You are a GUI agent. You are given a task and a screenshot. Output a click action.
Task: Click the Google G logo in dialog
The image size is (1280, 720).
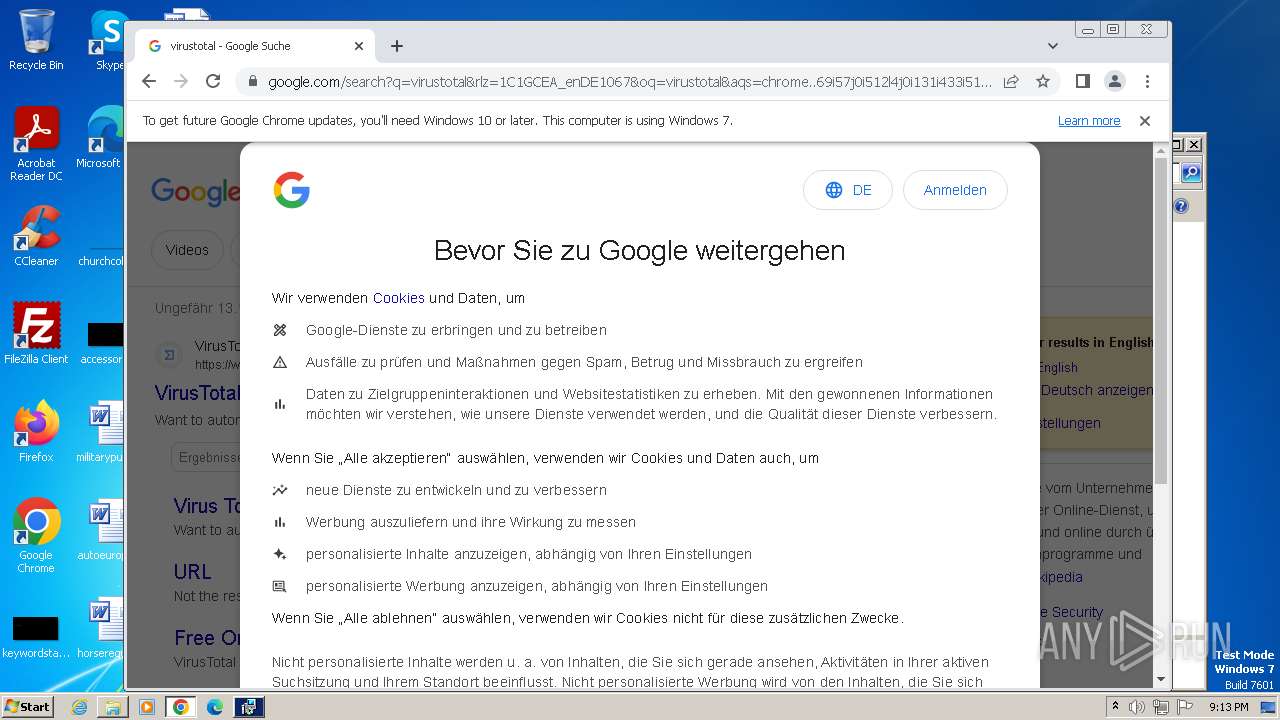coord(291,190)
